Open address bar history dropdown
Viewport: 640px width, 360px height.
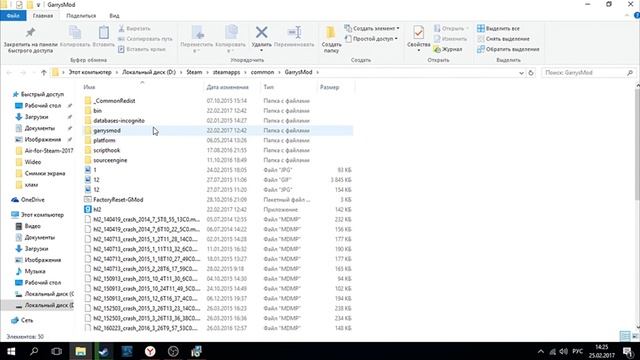(x=521, y=73)
